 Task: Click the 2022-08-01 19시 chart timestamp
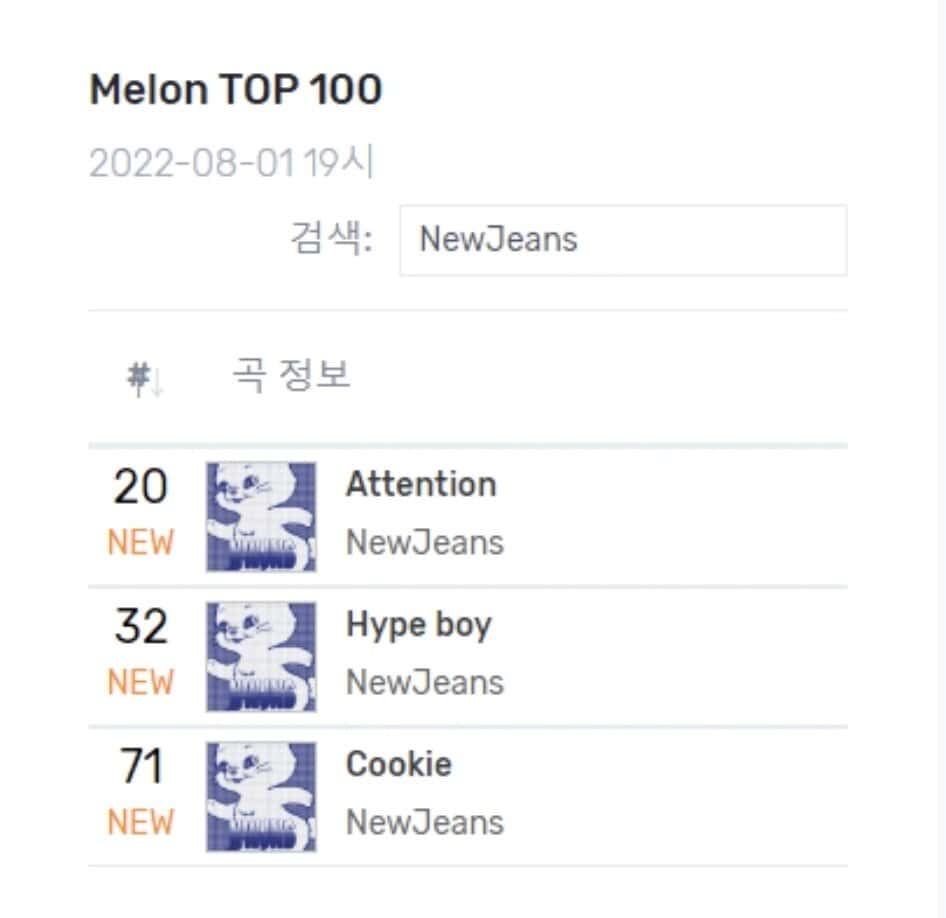pos(231,163)
